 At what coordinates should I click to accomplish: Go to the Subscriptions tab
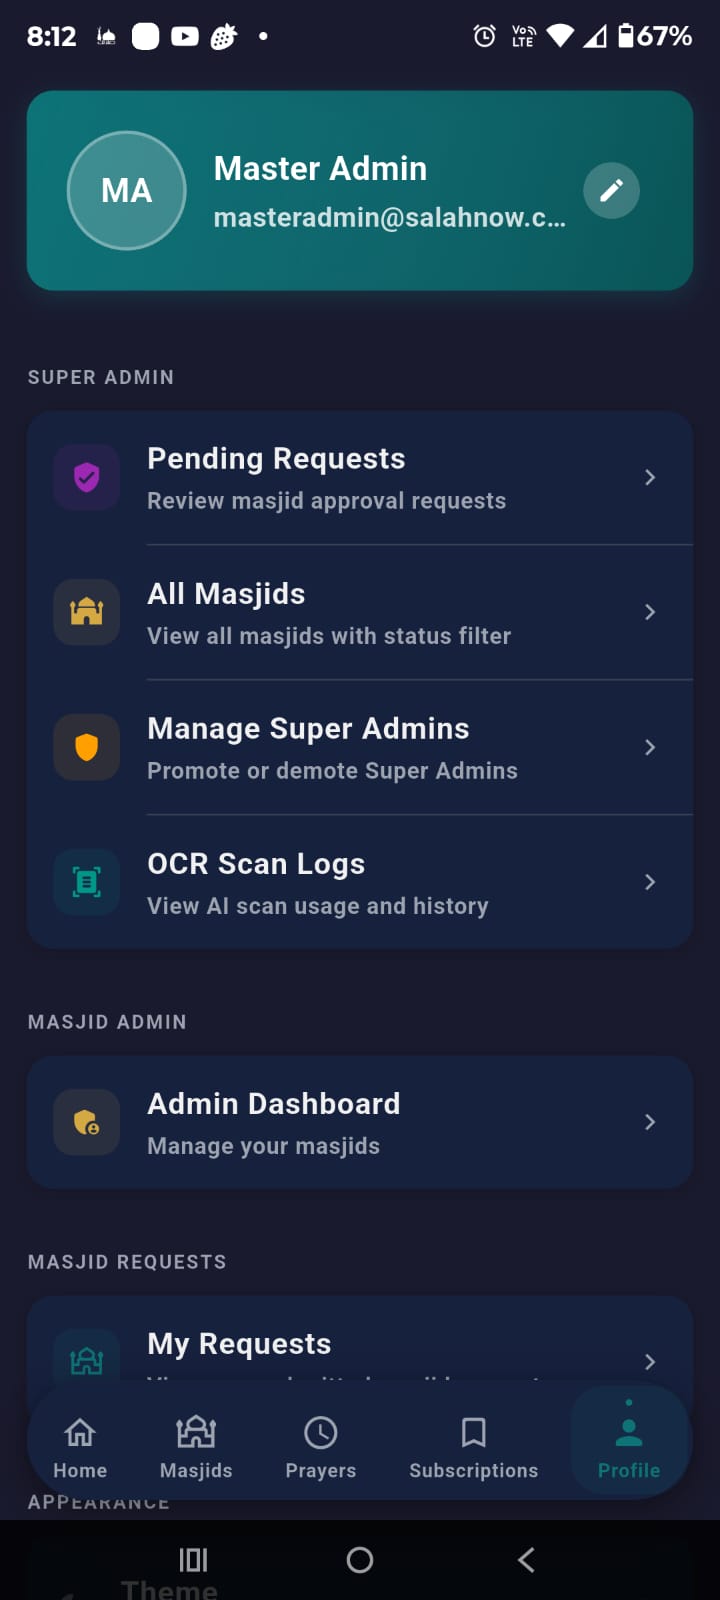474,1446
